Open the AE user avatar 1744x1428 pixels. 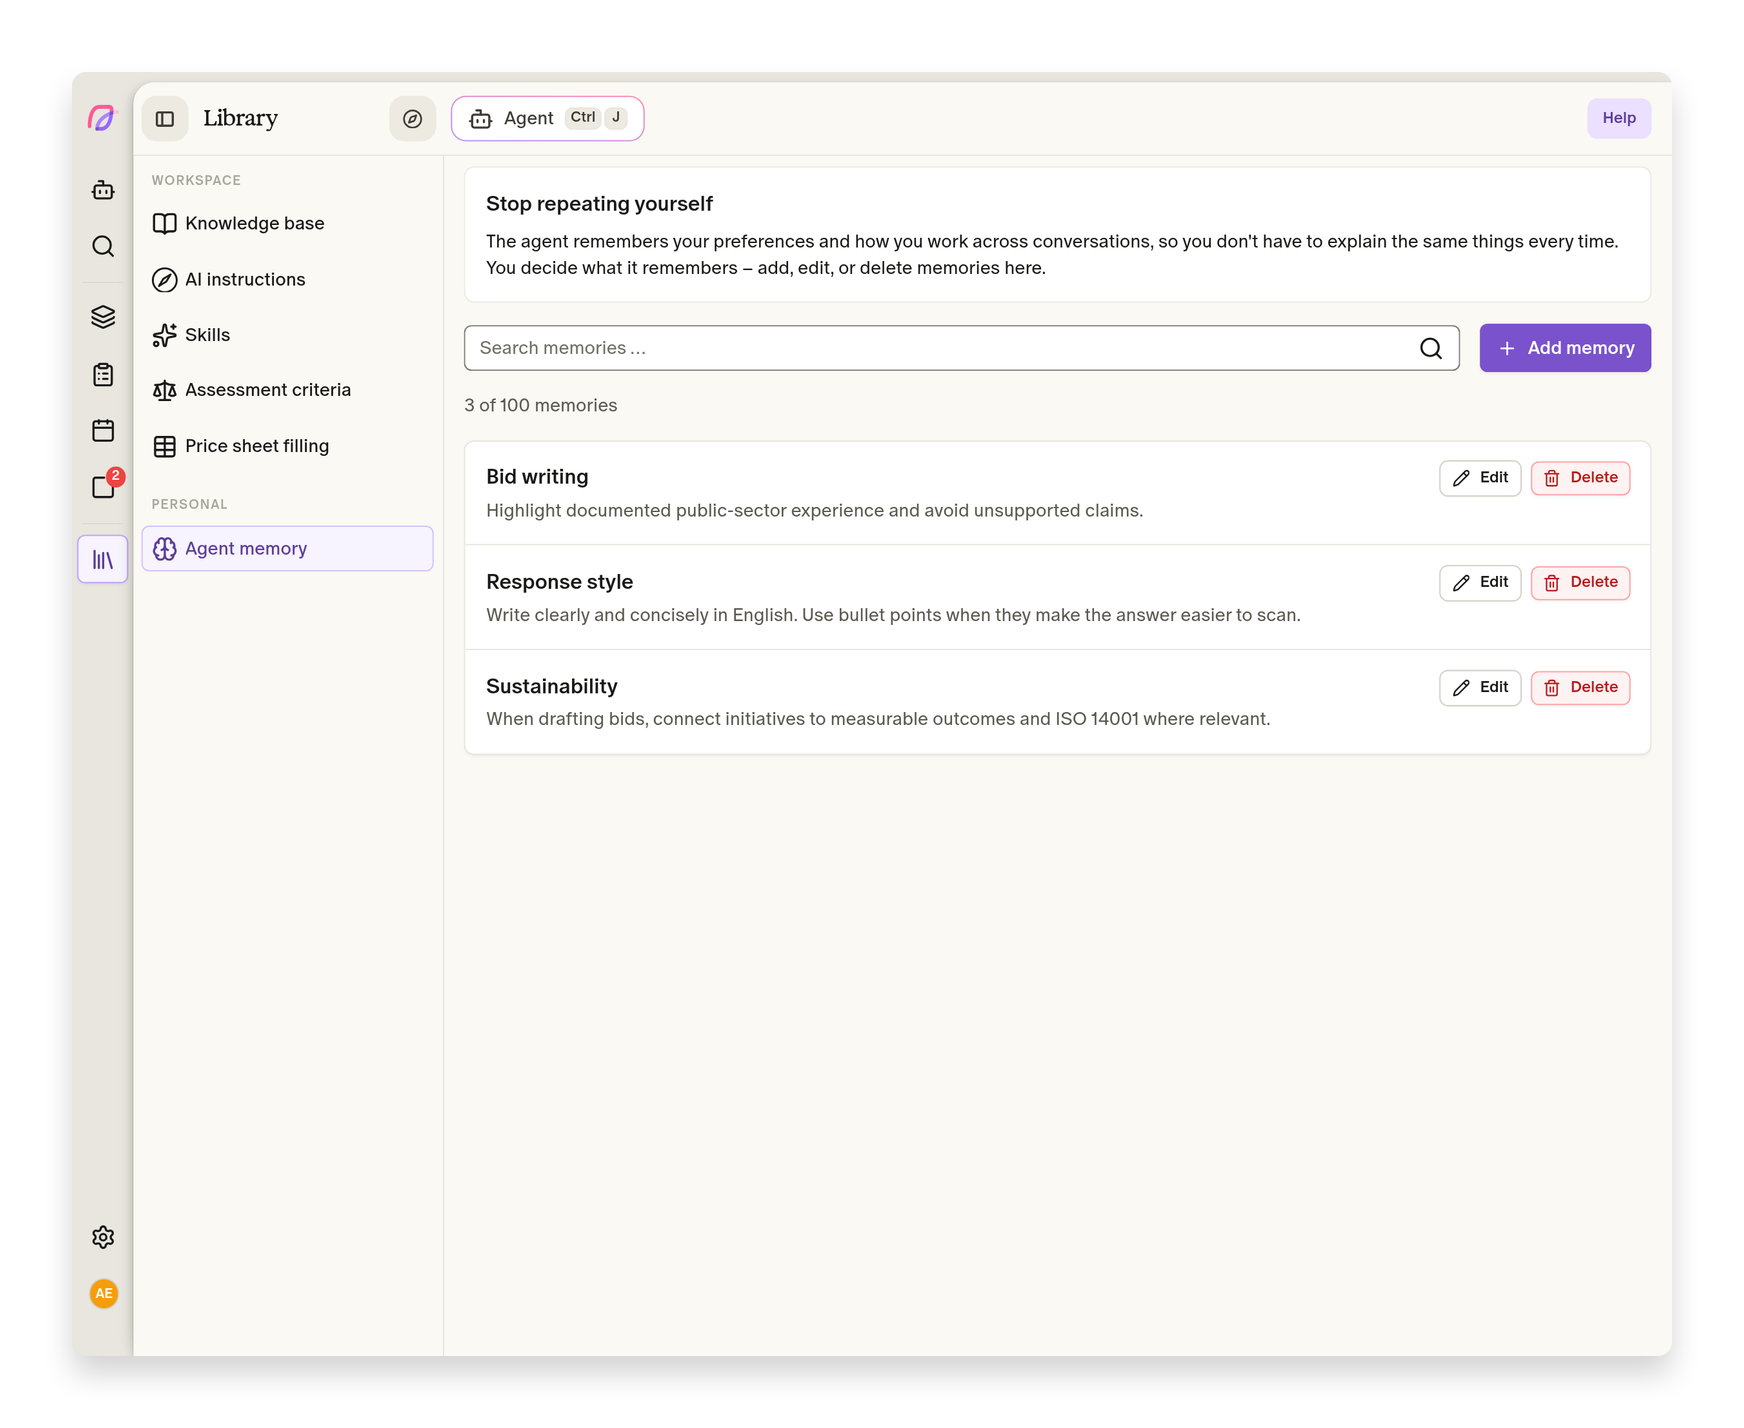point(103,1294)
